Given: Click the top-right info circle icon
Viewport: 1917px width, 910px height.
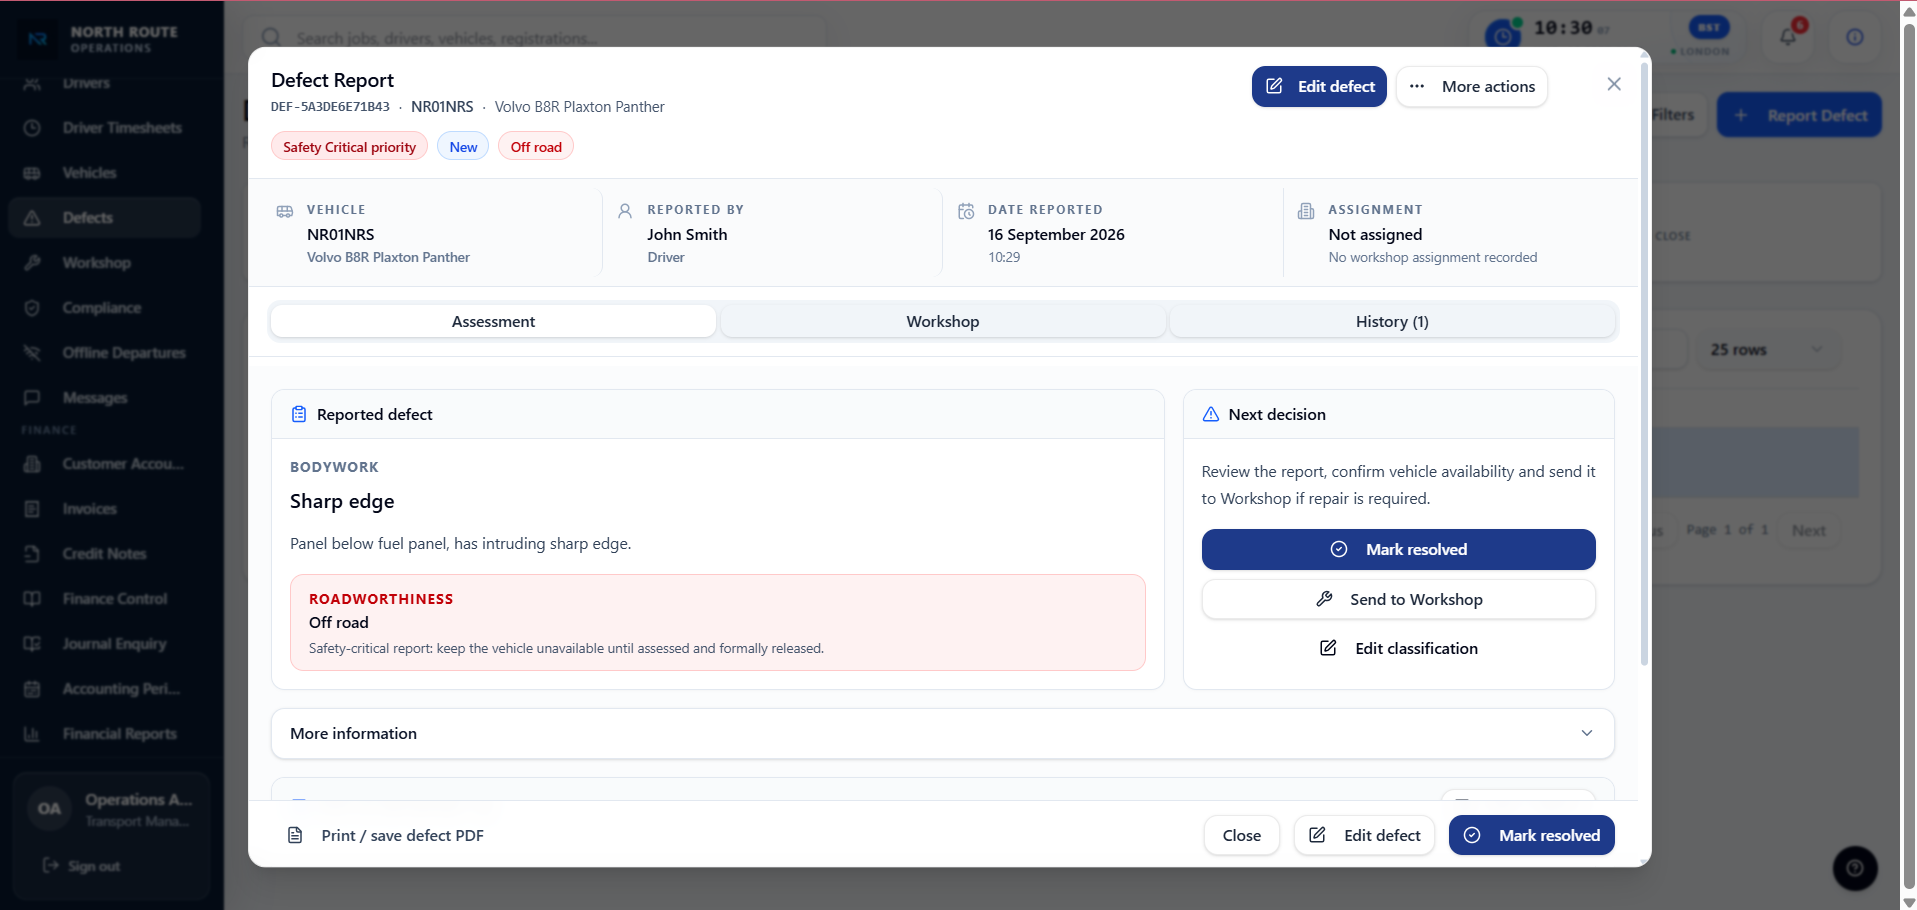Looking at the screenshot, I should click(1855, 37).
